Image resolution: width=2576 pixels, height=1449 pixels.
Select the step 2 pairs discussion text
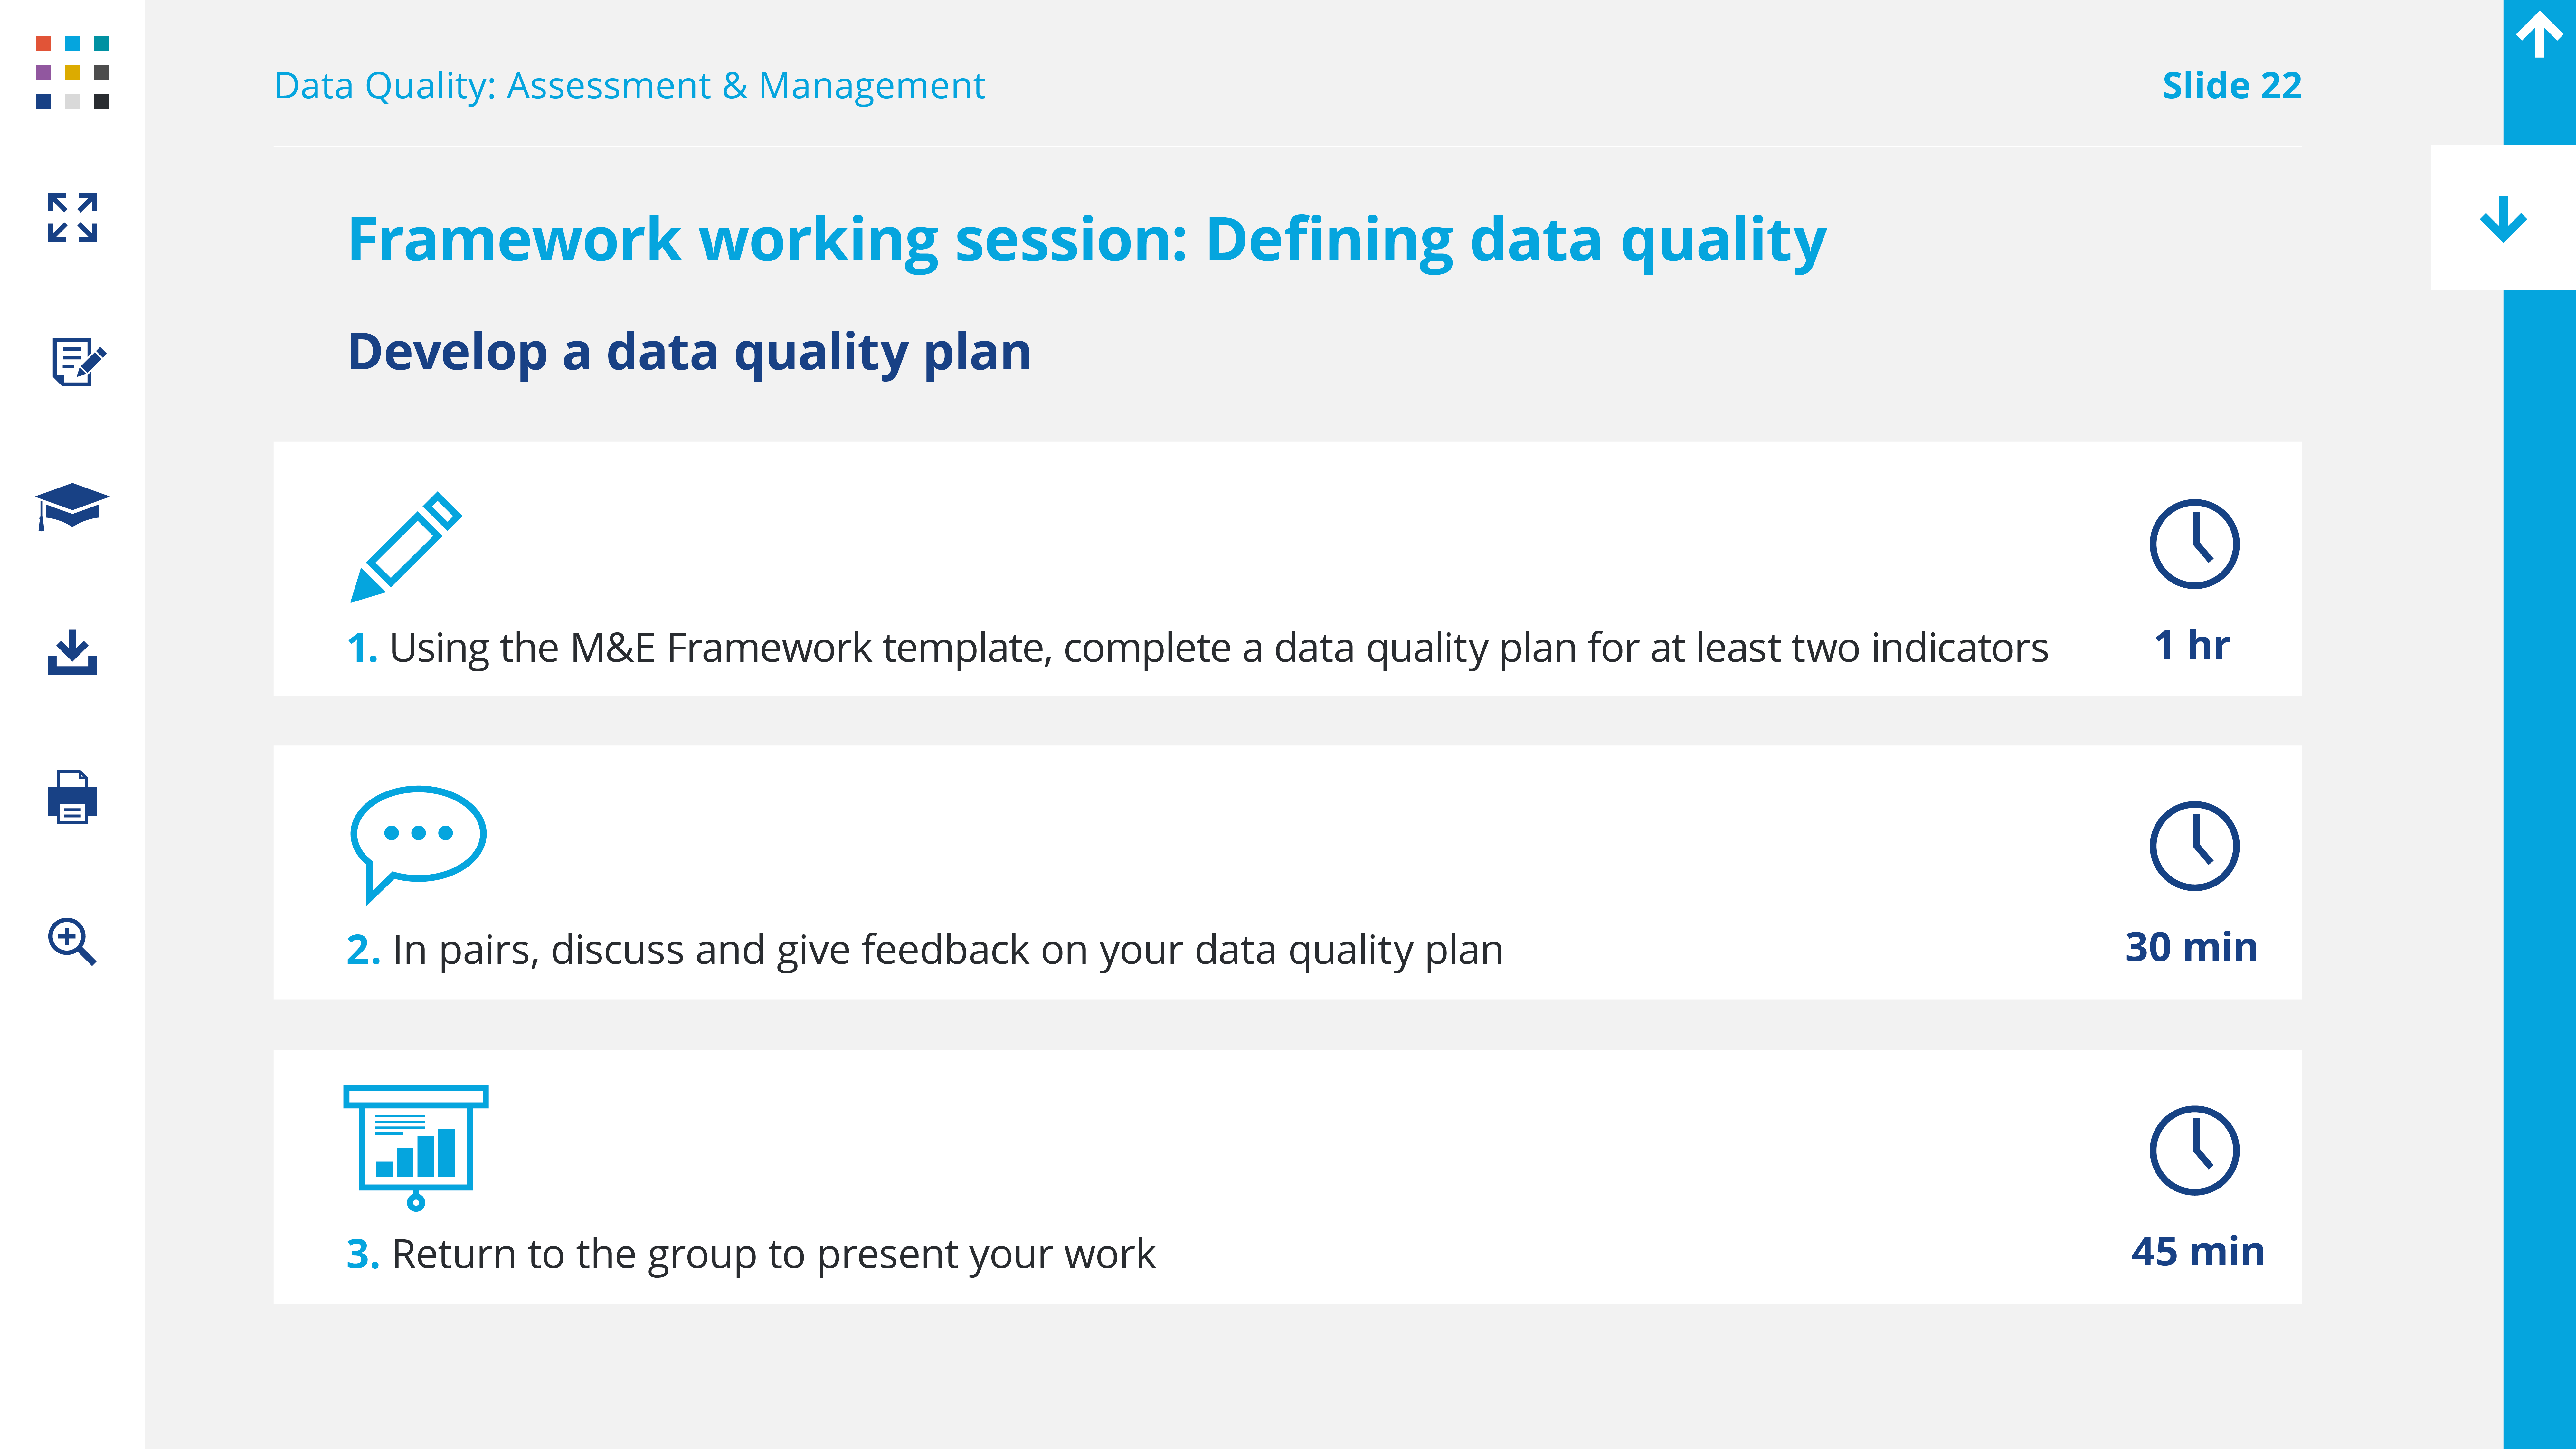click(x=946, y=950)
